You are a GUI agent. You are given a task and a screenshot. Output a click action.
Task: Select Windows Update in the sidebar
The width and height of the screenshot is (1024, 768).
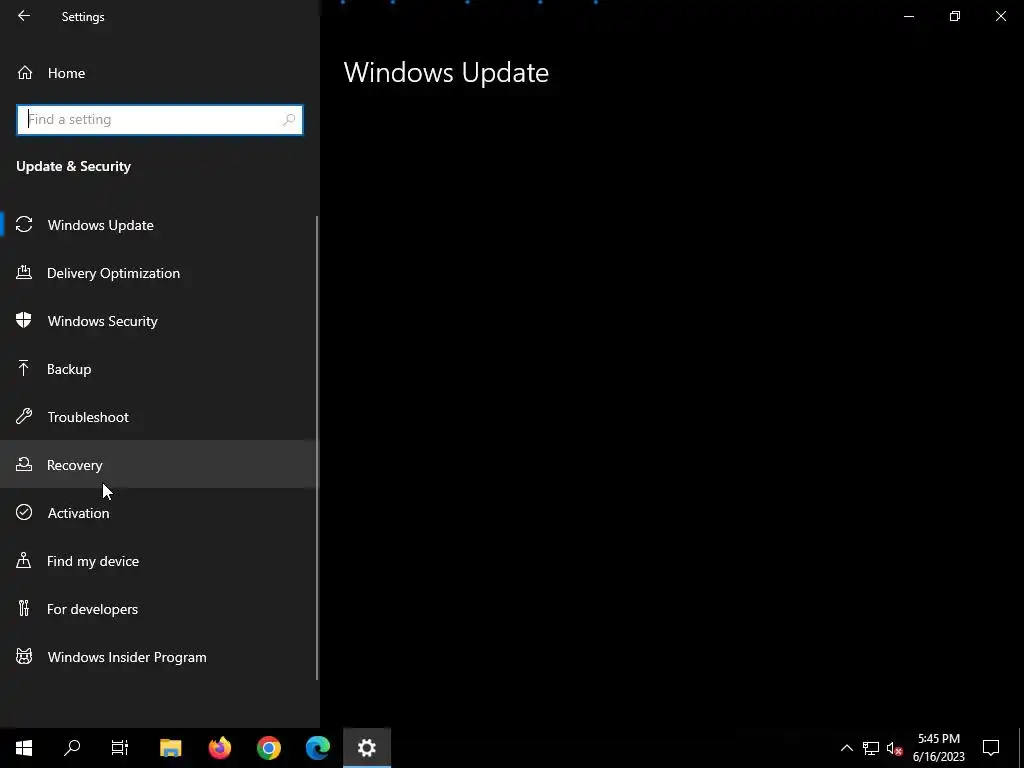click(x=159, y=225)
